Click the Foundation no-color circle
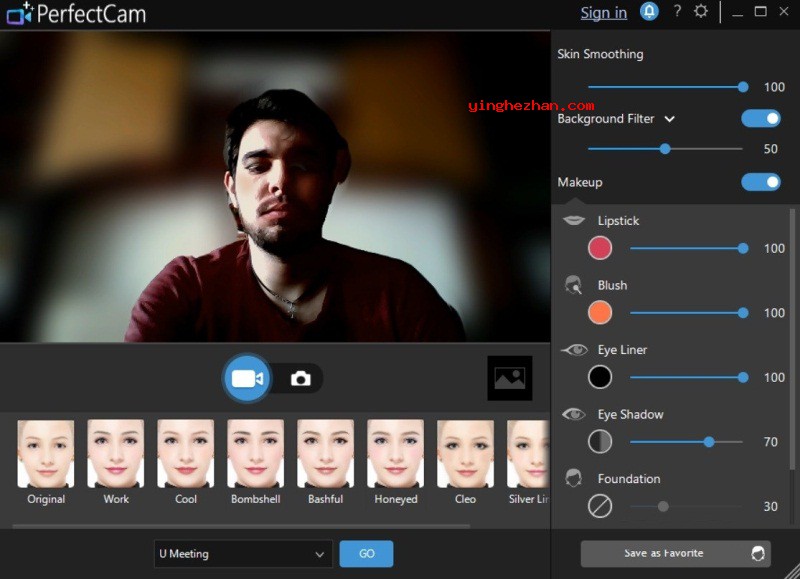The width and height of the screenshot is (800, 579). point(599,507)
